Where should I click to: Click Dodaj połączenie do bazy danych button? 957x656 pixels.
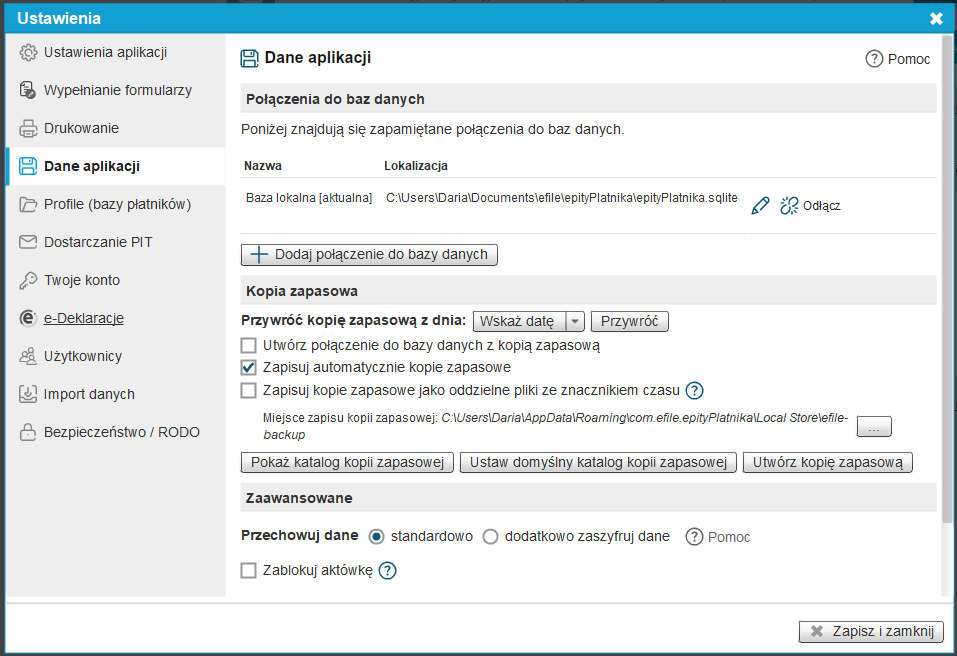(369, 254)
